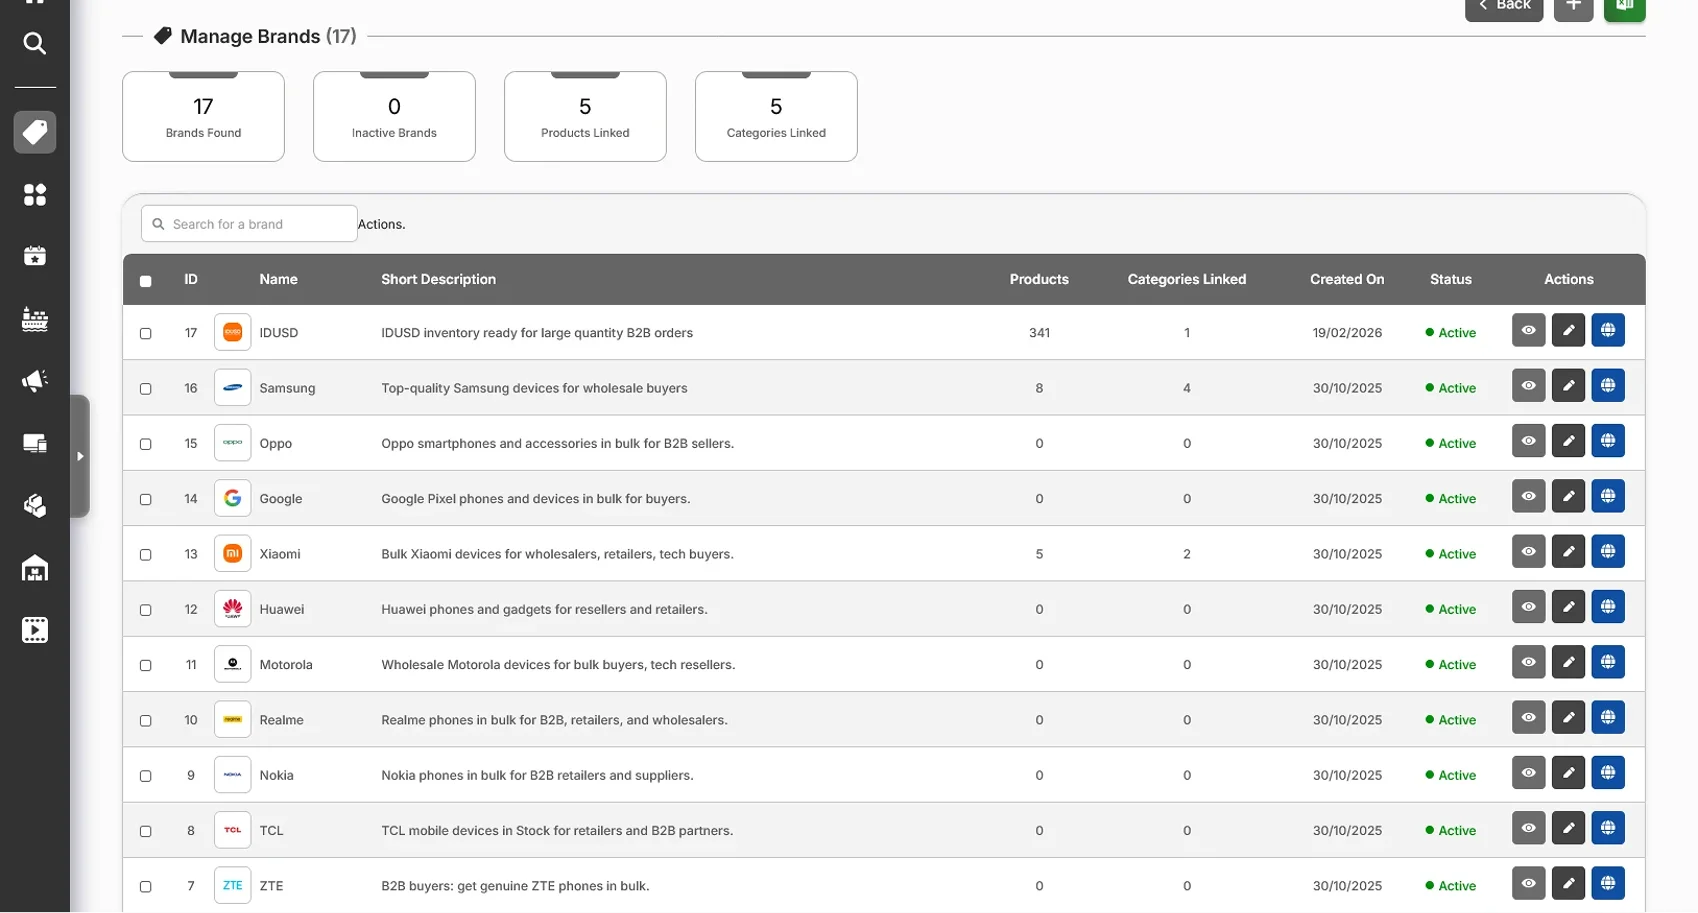View Nokia brand with eye icon

coord(1528,773)
